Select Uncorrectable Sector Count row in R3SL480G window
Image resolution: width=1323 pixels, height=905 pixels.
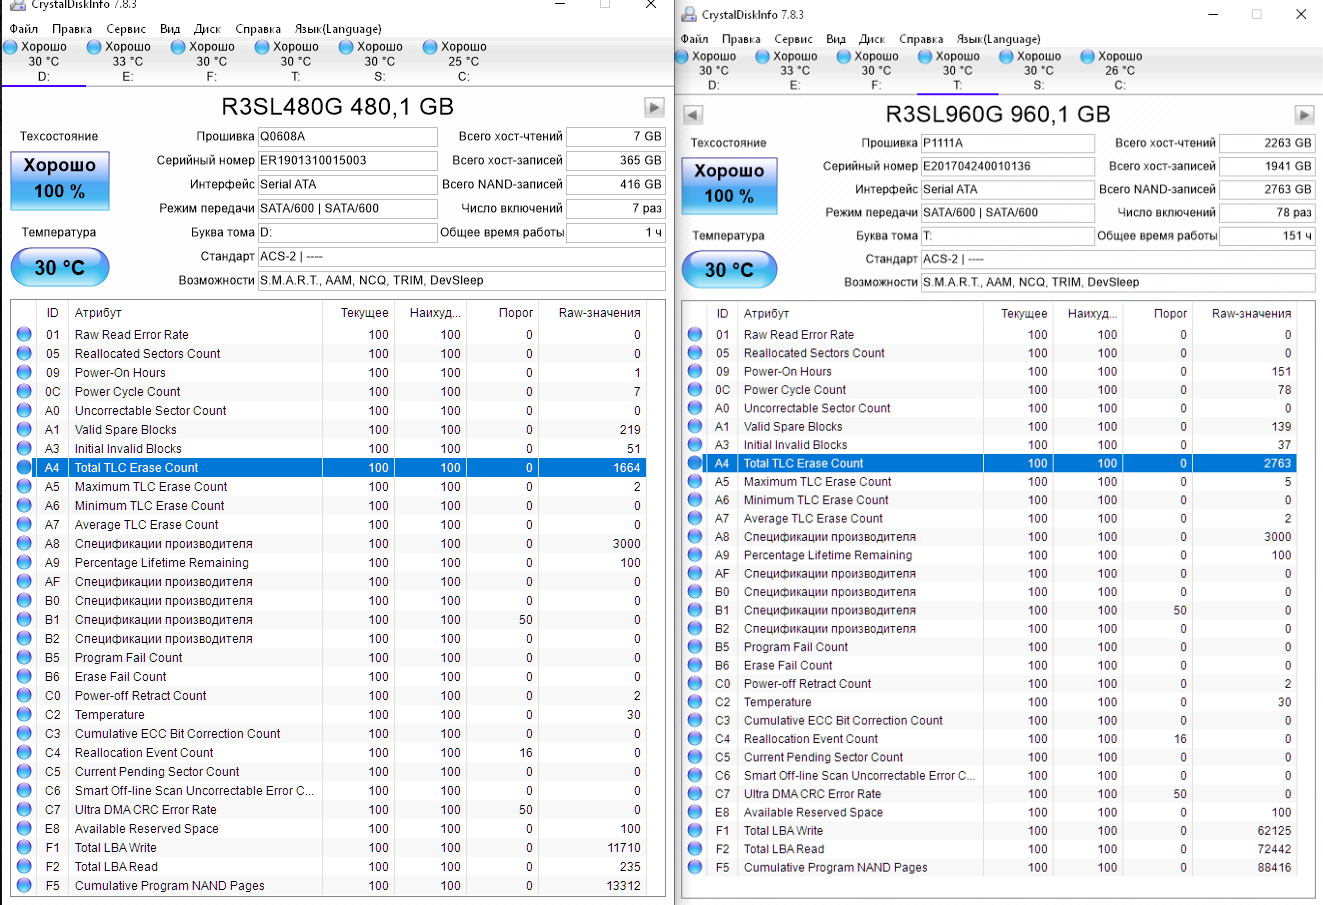[330, 411]
